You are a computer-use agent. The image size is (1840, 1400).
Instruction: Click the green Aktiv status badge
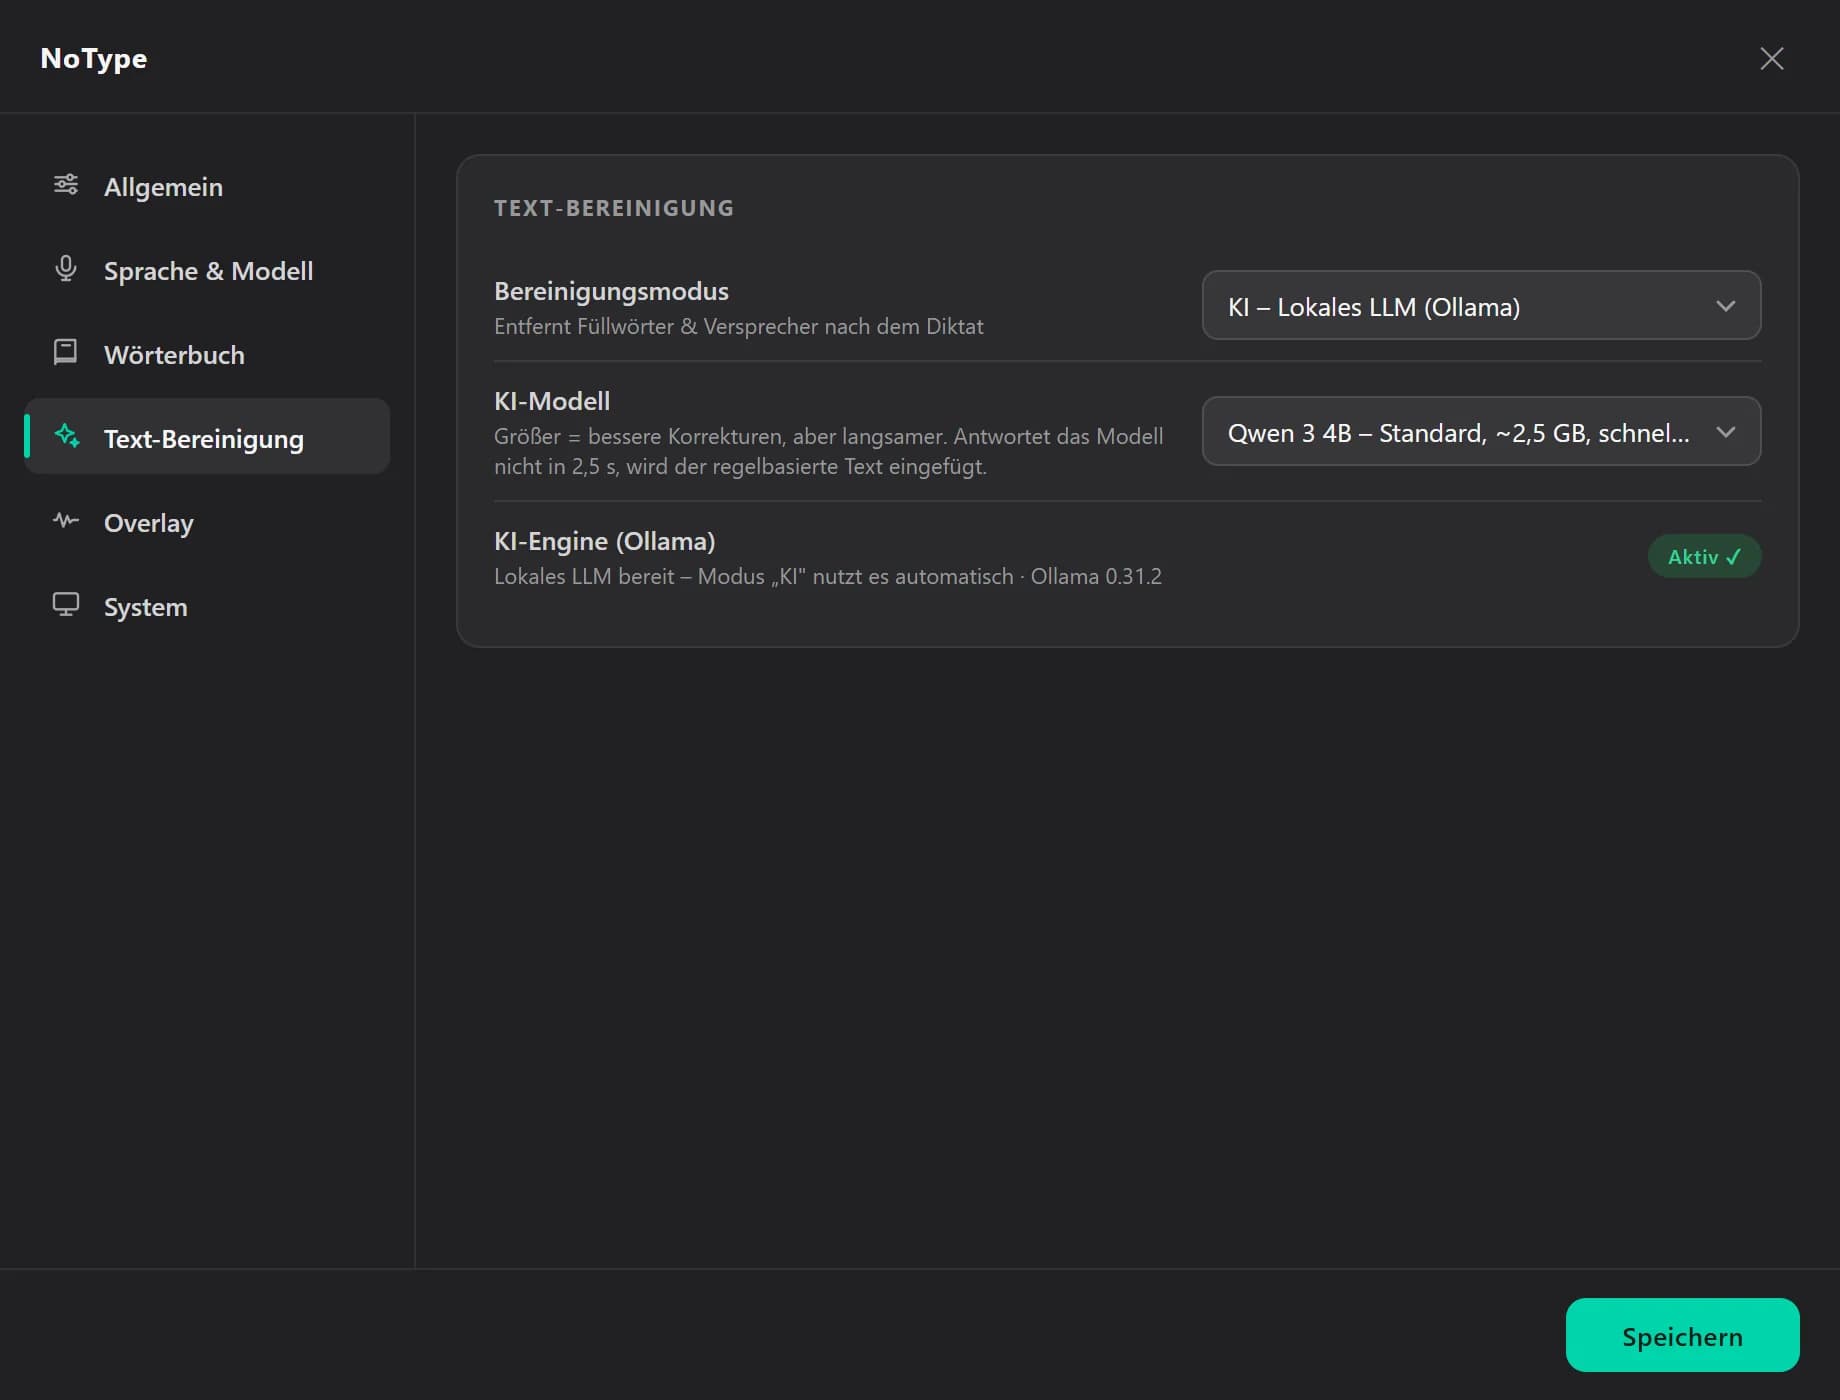tap(1704, 556)
